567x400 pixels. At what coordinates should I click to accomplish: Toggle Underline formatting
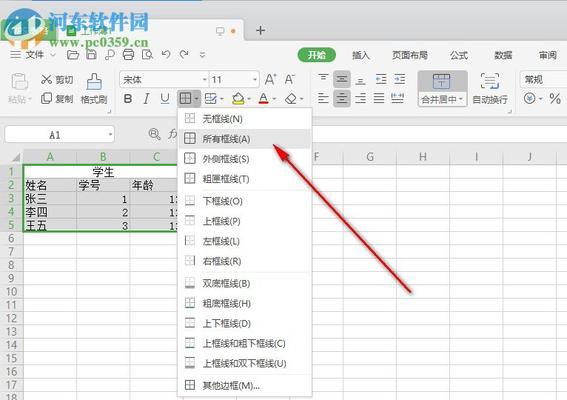click(165, 98)
